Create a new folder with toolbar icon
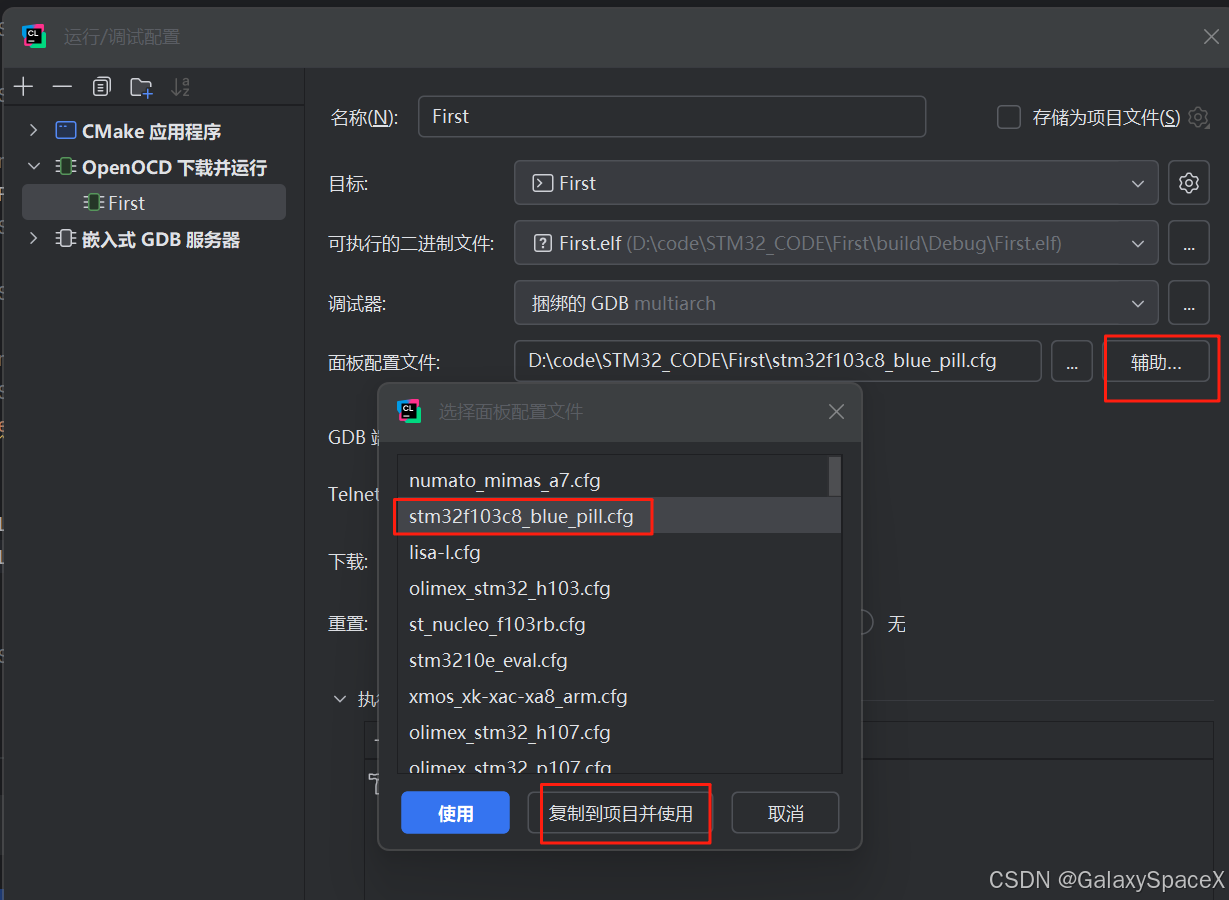The height and width of the screenshot is (900, 1229). (141, 87)
